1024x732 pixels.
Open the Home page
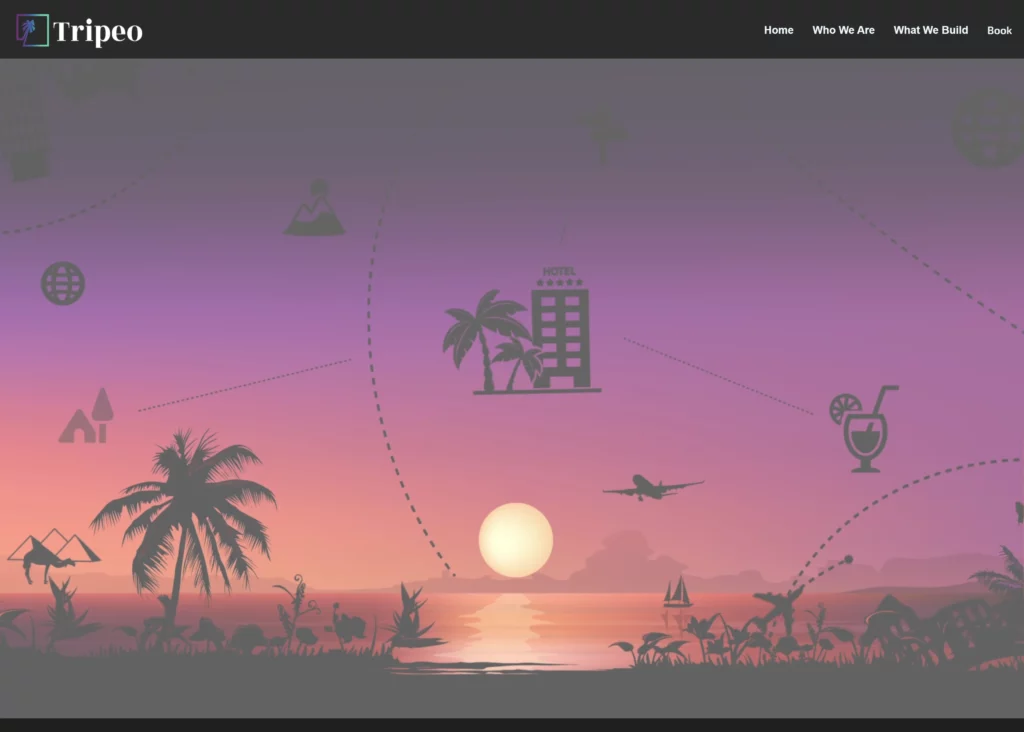pos(778,31)
